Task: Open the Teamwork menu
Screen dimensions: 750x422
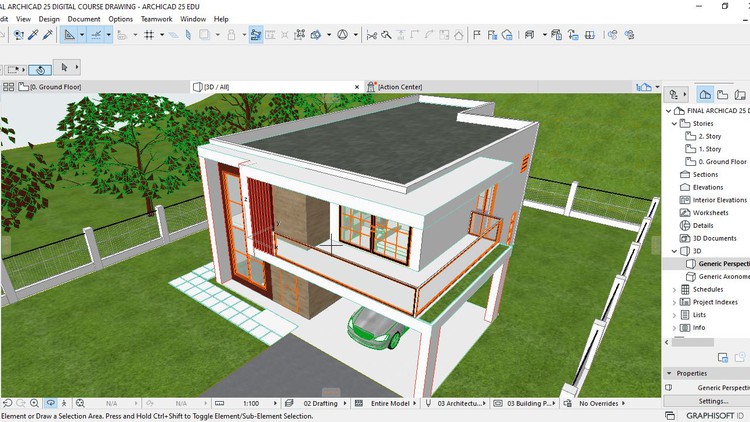Action: 155,18
